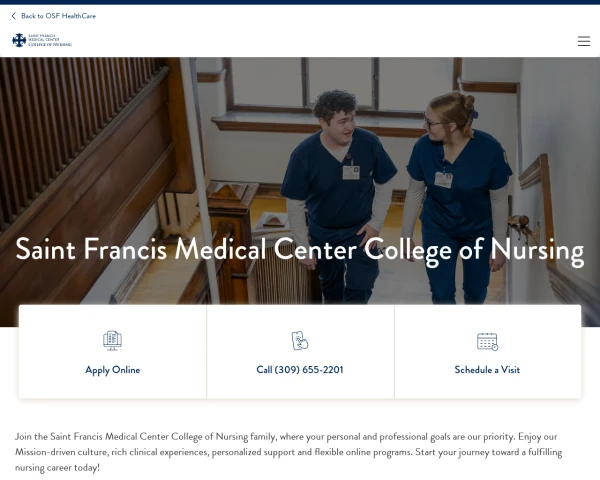Click the female student's glasses in photo

coord(432,122)
